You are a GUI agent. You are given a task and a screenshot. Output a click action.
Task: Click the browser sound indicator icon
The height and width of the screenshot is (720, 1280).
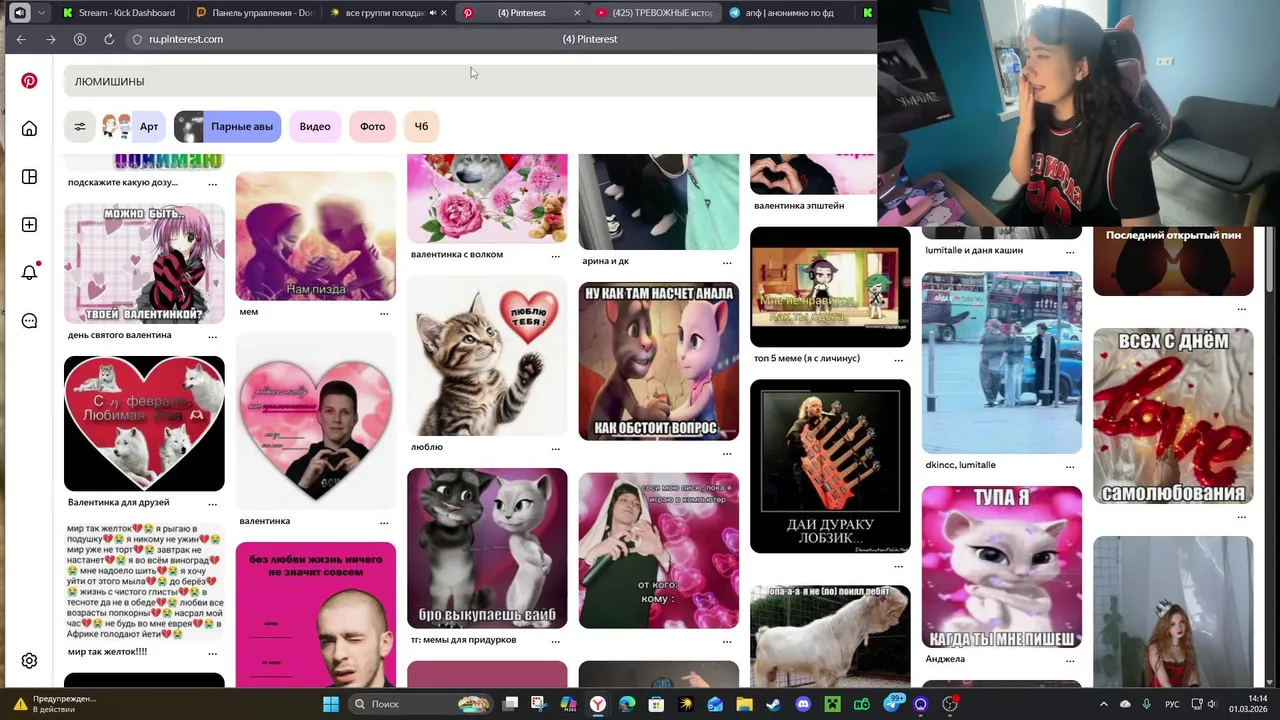pos(19,13)
